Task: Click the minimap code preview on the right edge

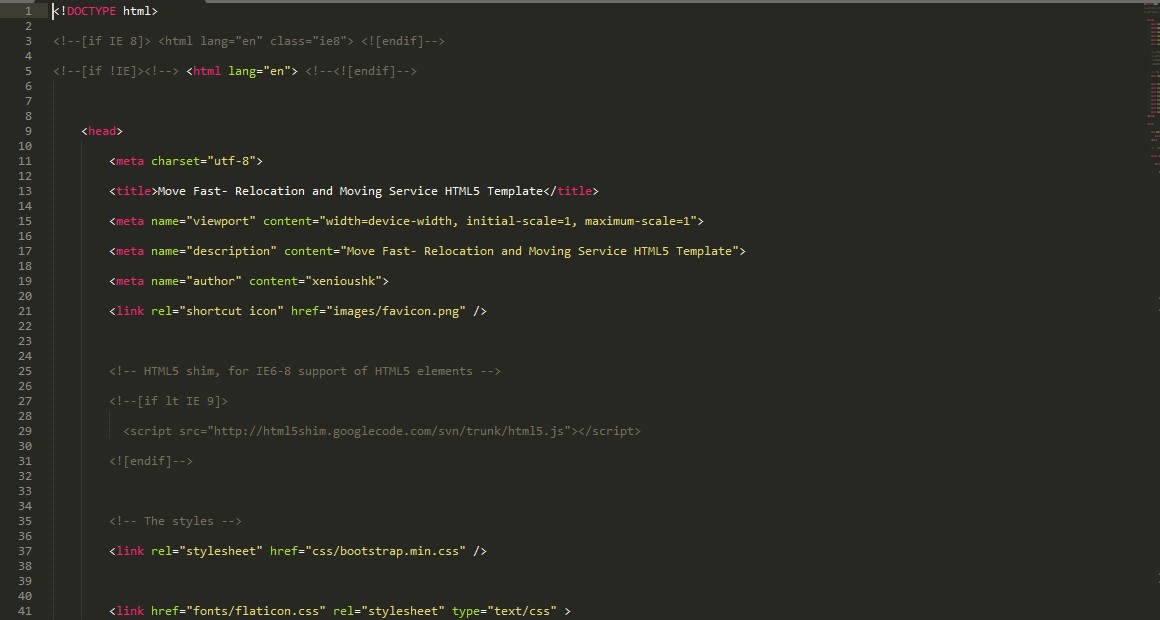Action: click(x=1153, y=89)
